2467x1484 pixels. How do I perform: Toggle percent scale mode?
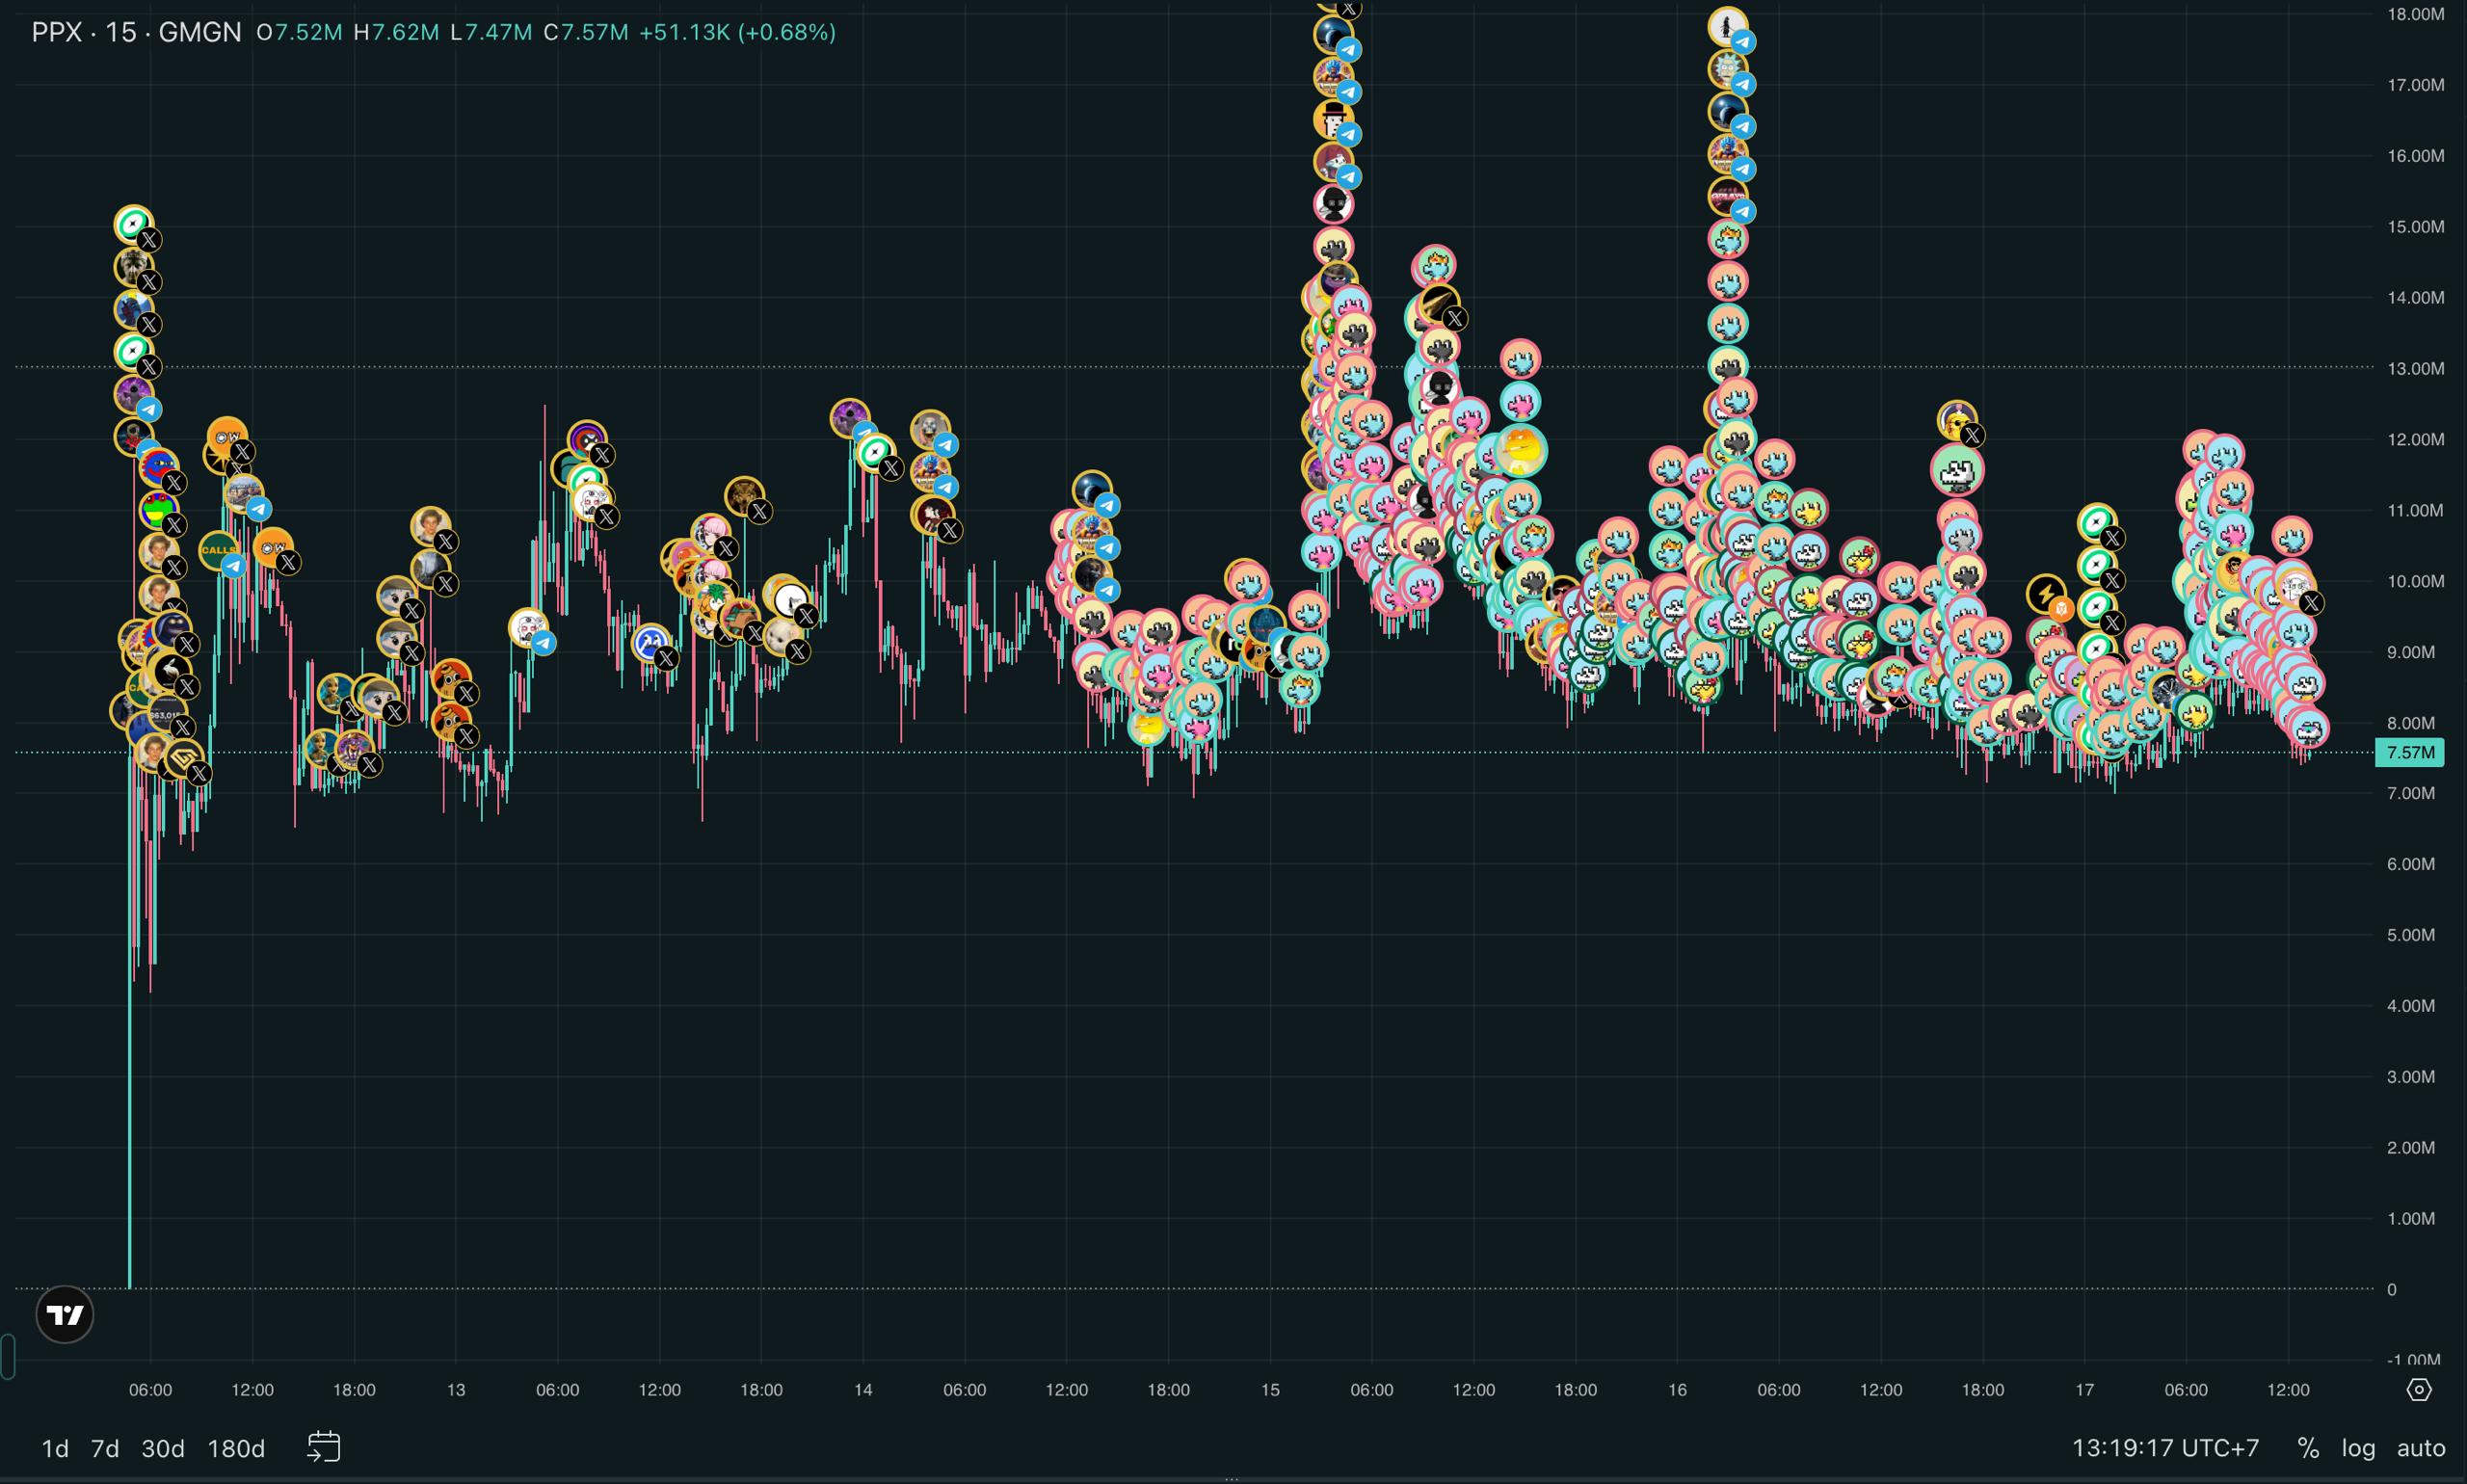click(2307, 1447)
